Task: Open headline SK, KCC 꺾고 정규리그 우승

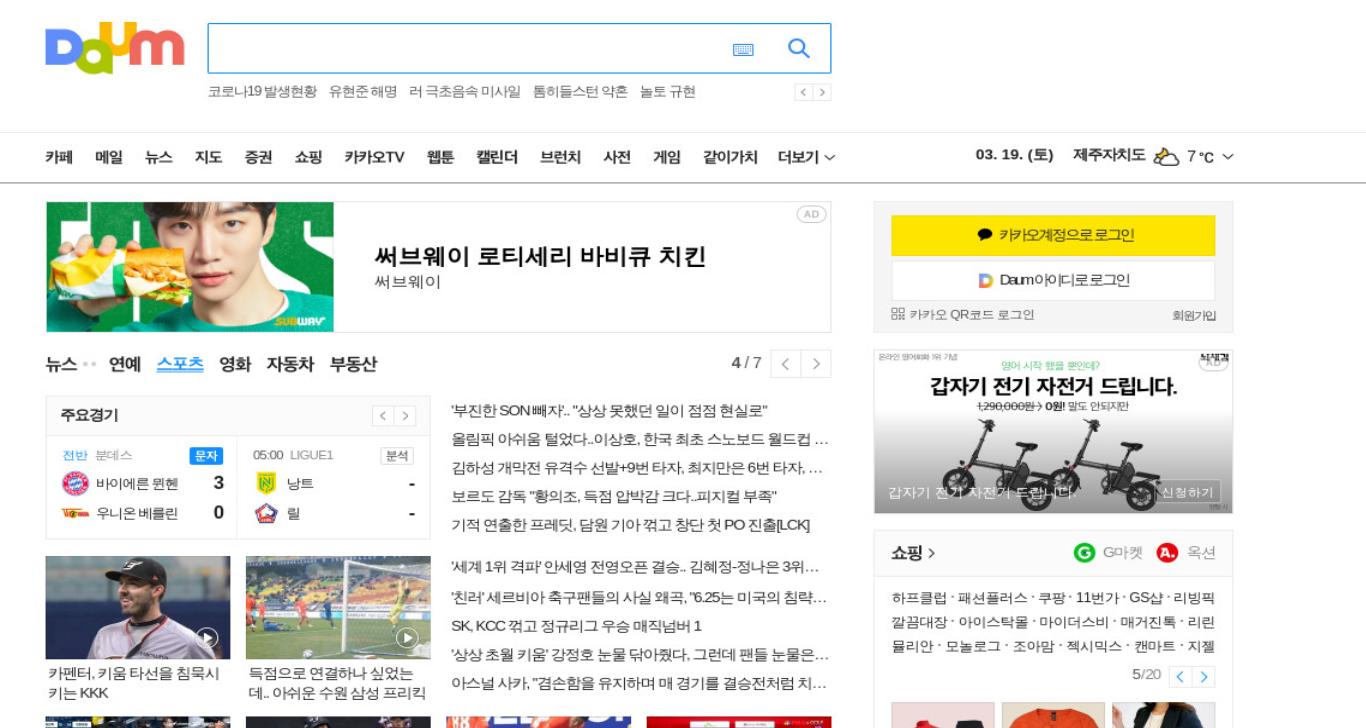Action: (576, 626)
